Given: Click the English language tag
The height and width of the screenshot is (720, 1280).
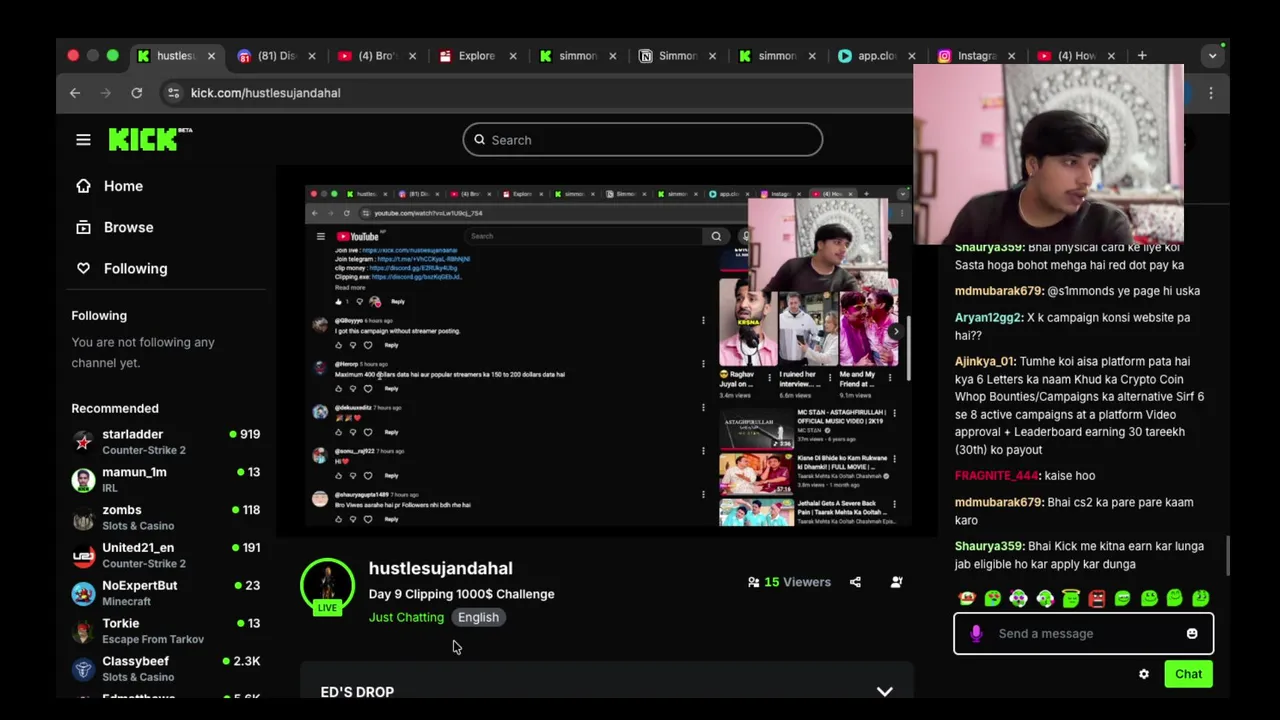Looking at the screenshot, I should point(478,617).
